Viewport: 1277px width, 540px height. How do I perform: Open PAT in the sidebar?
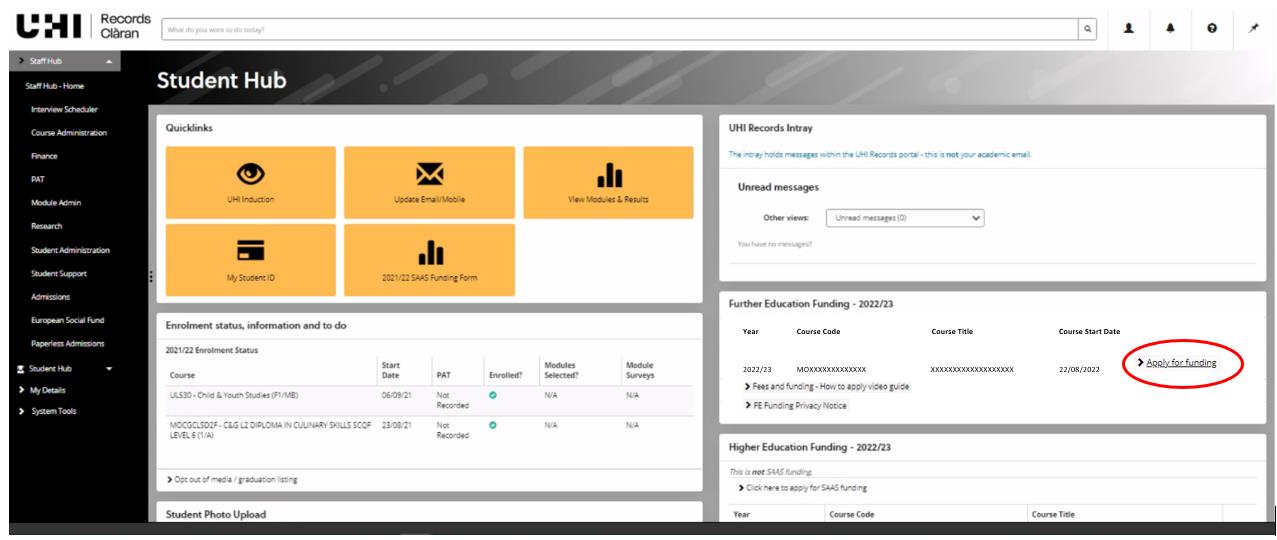coord(39,180)
